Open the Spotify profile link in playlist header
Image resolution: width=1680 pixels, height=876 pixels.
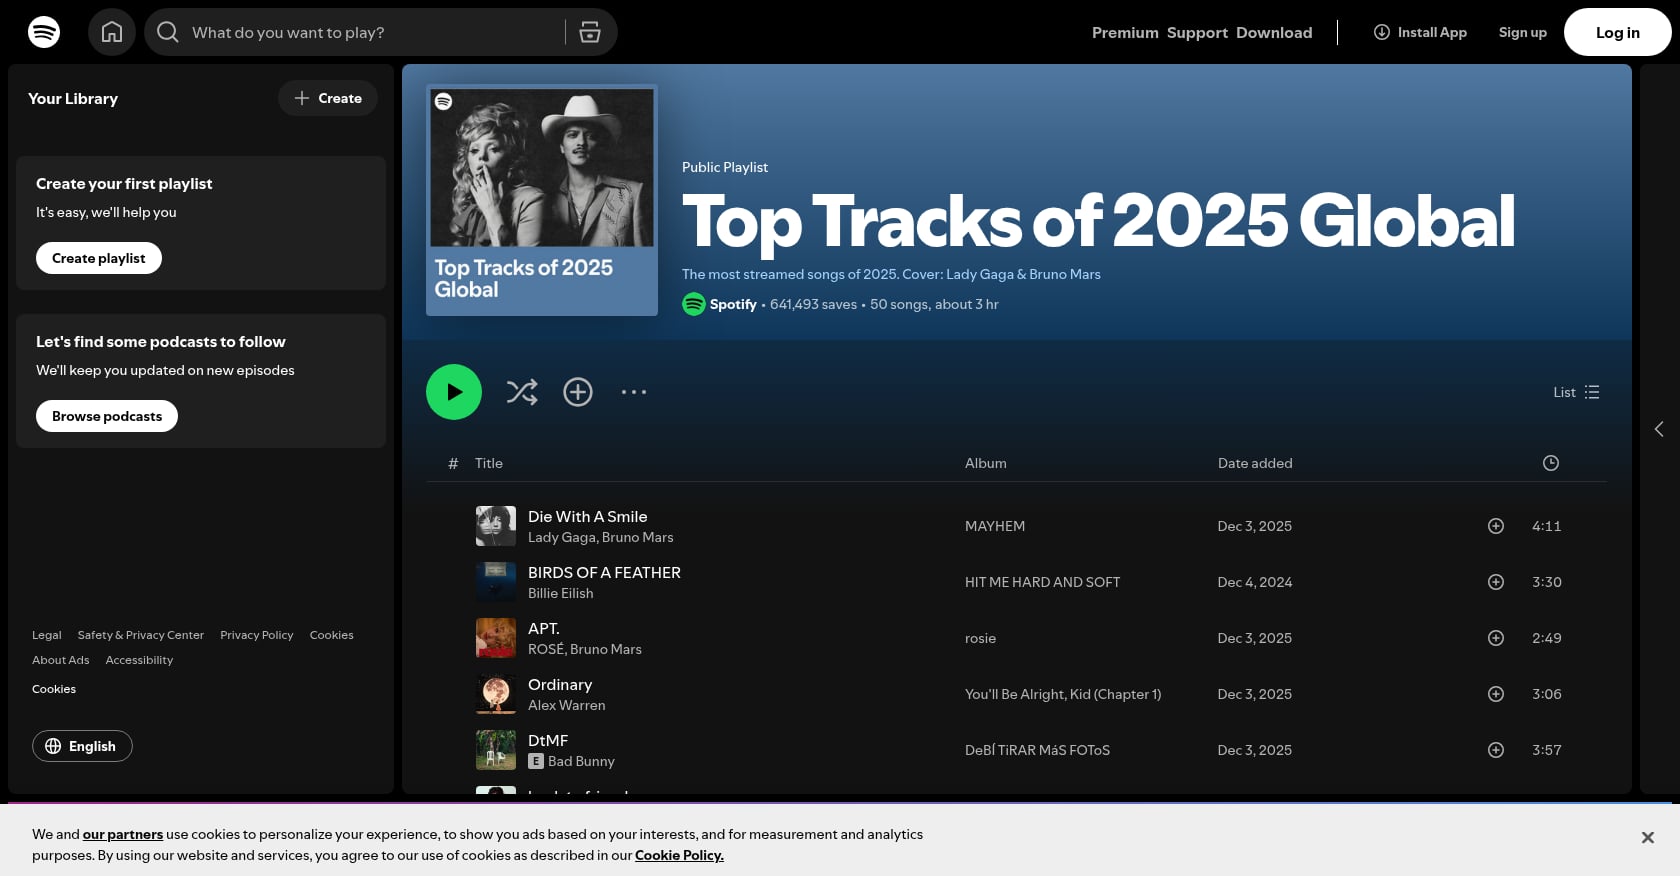click(733, 304)
